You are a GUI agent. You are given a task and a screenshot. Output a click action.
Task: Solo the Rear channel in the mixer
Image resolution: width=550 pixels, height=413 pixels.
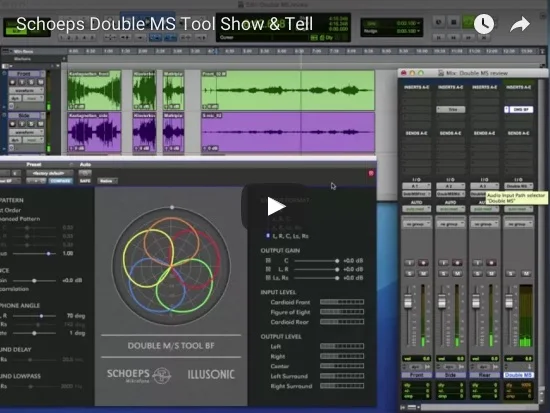tap(477, 273)
